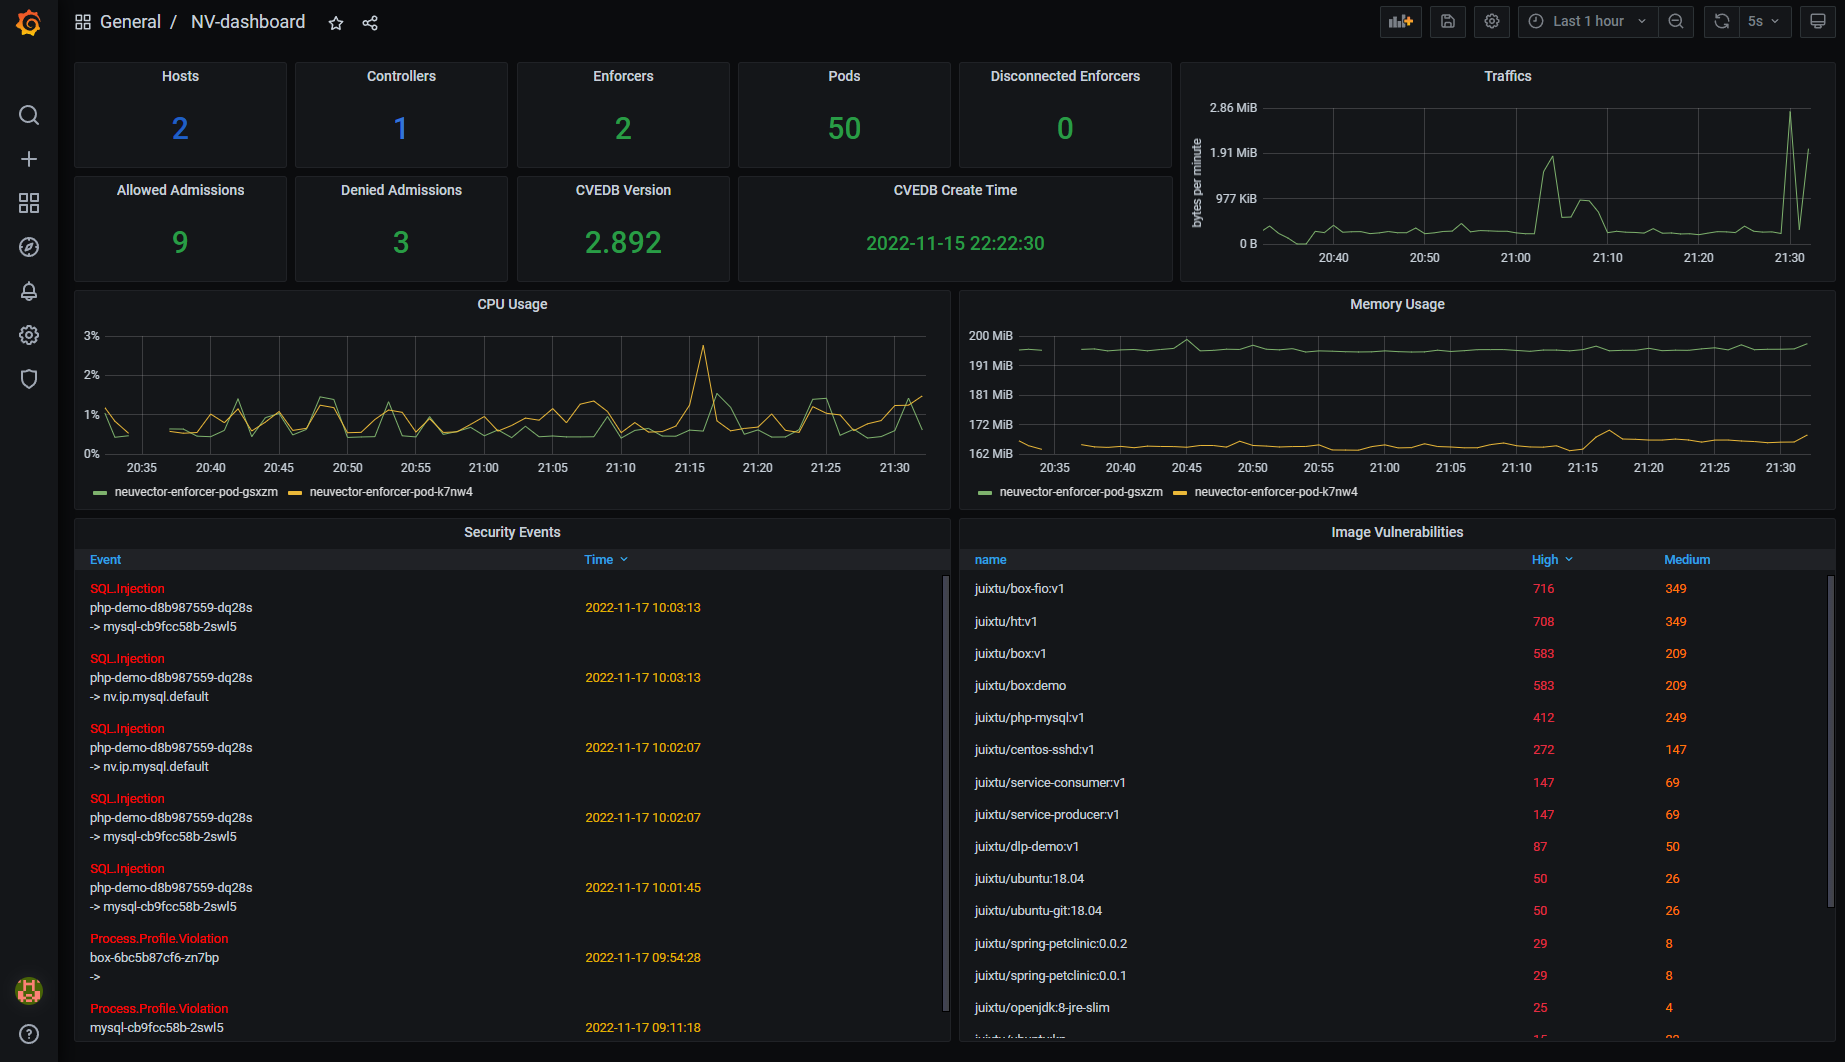Open the Help question mark icon
Image resolution: width=1845 pixels, height=1062 pixels.
coord(29,1034)
